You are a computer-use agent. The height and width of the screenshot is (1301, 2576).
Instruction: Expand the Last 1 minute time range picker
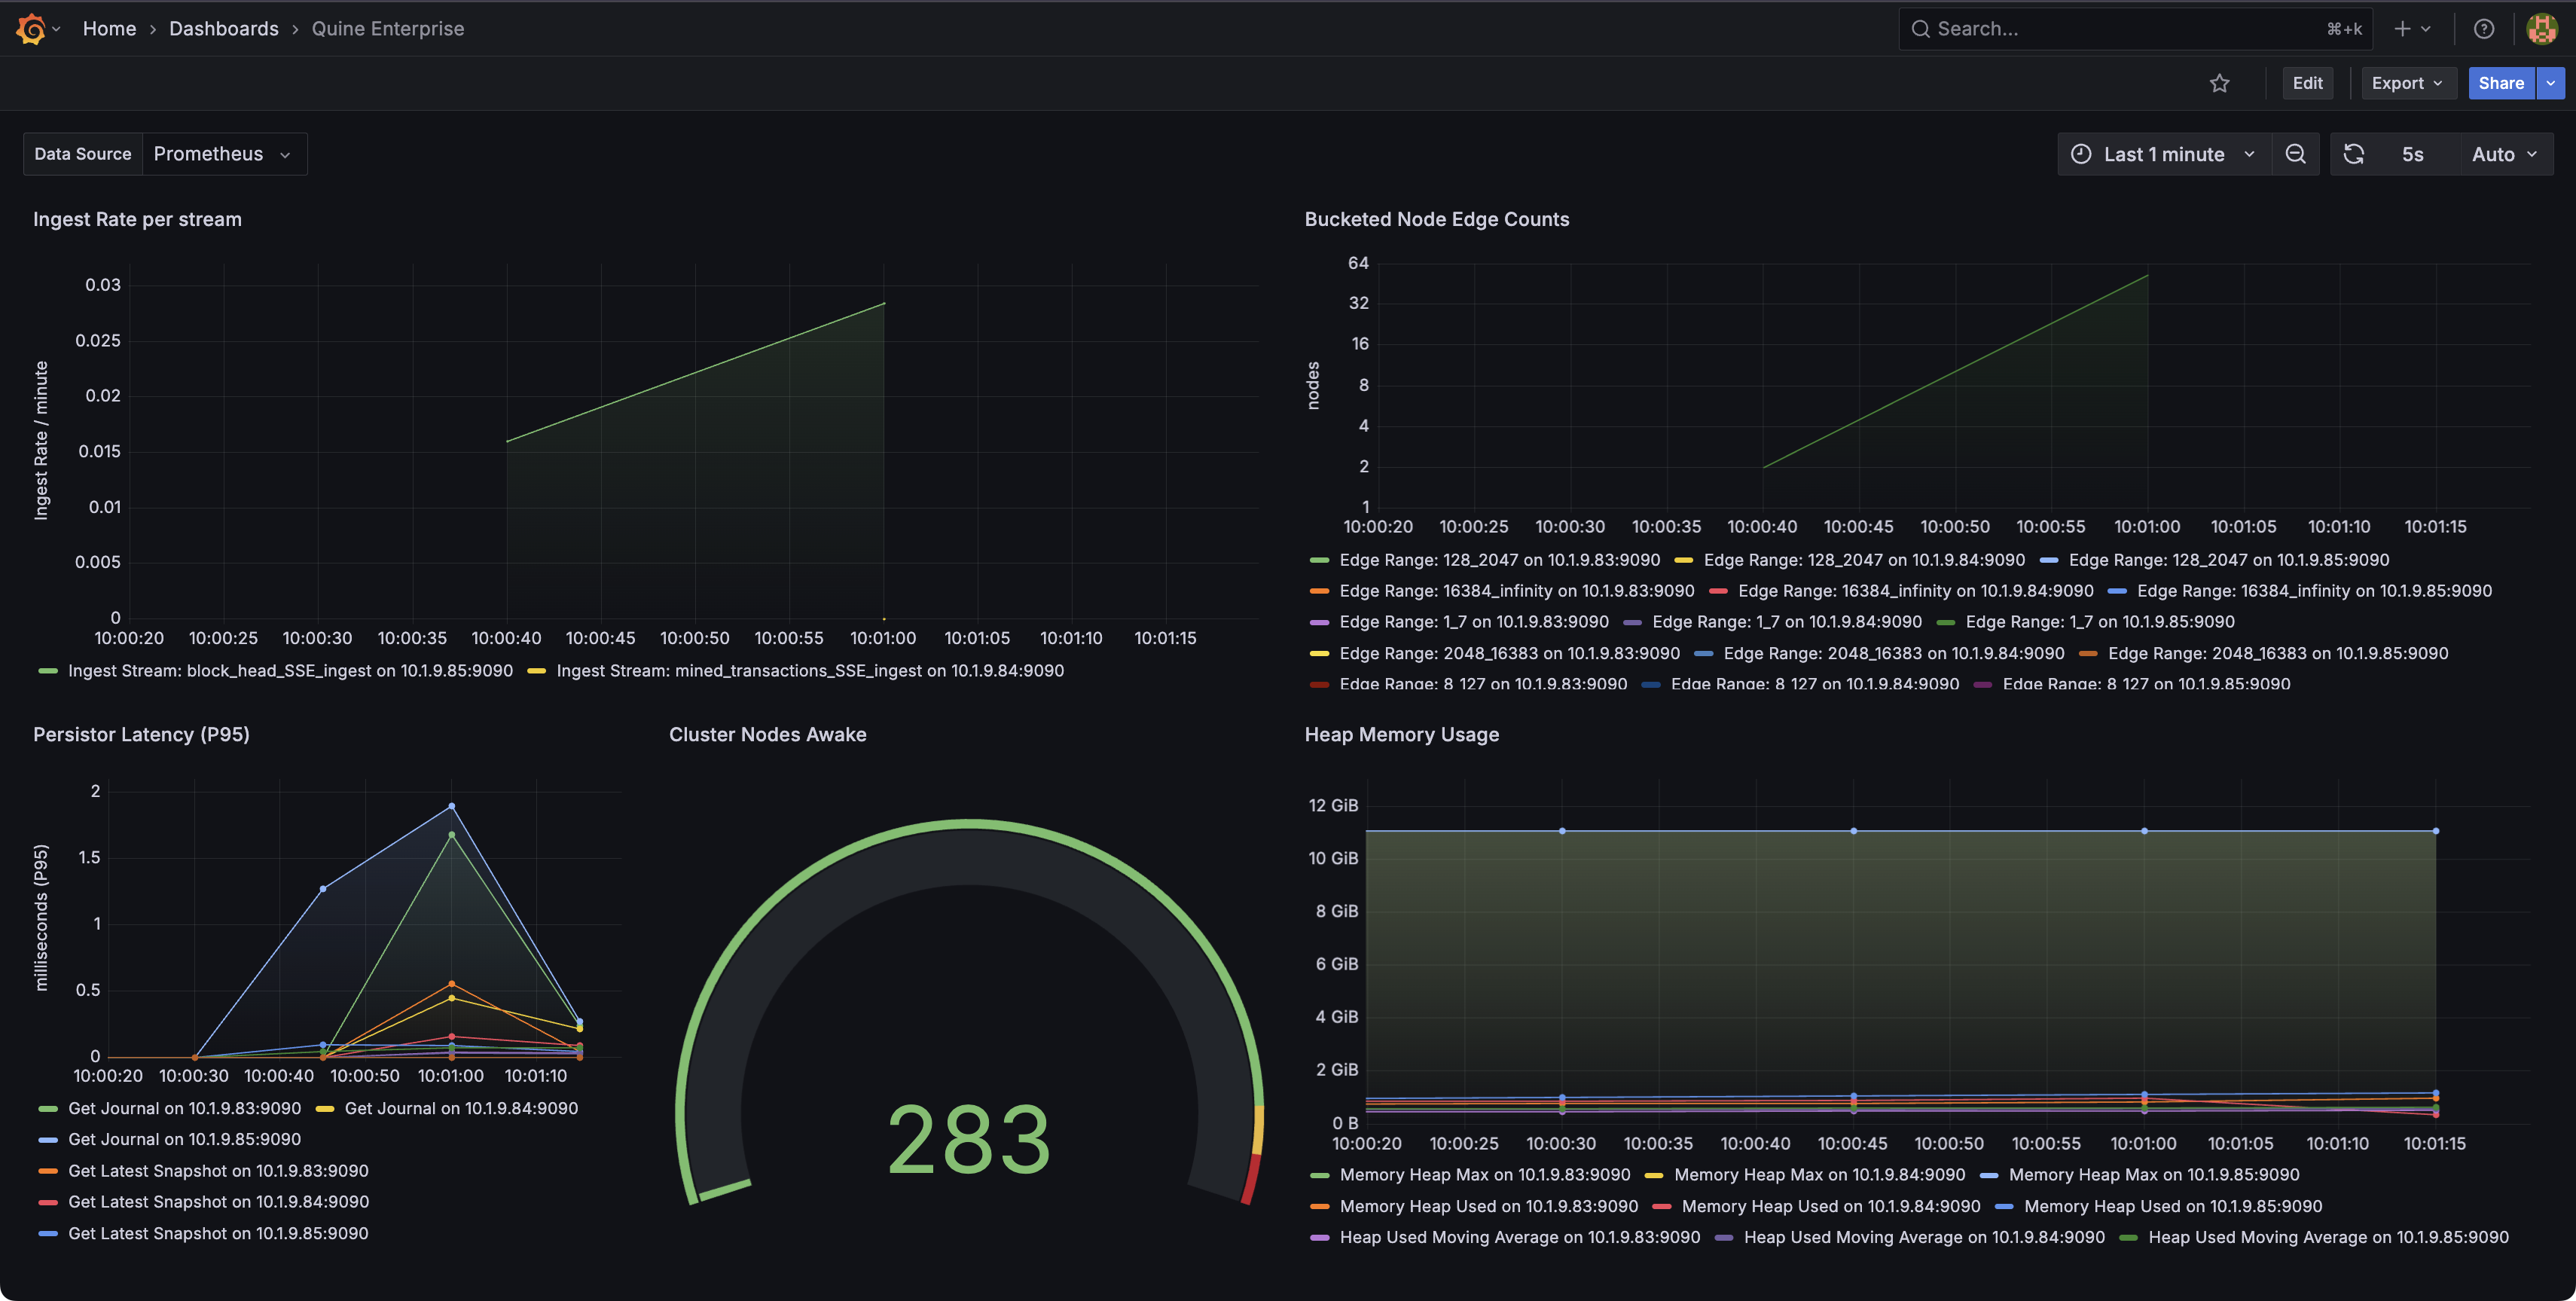(x=2164, y=154)
